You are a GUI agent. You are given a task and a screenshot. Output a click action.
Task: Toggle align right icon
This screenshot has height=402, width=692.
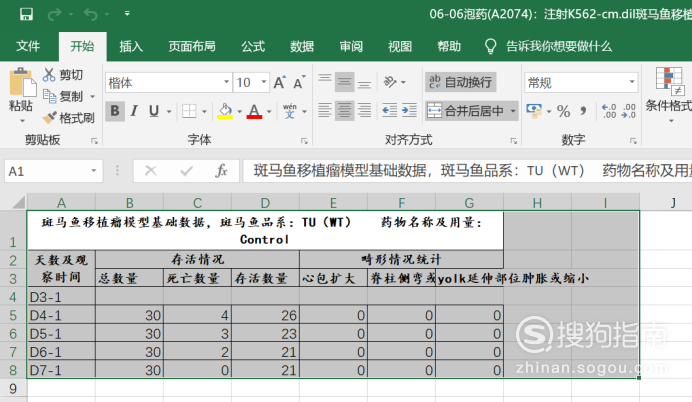364,110
